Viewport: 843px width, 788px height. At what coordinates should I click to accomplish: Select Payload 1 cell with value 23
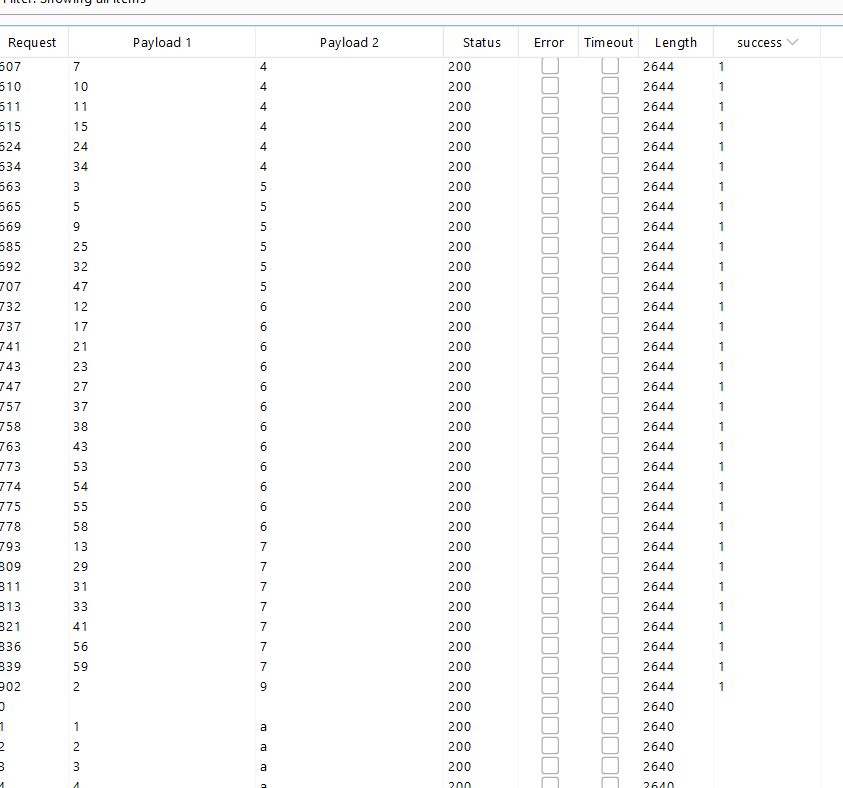click(81, 367)
